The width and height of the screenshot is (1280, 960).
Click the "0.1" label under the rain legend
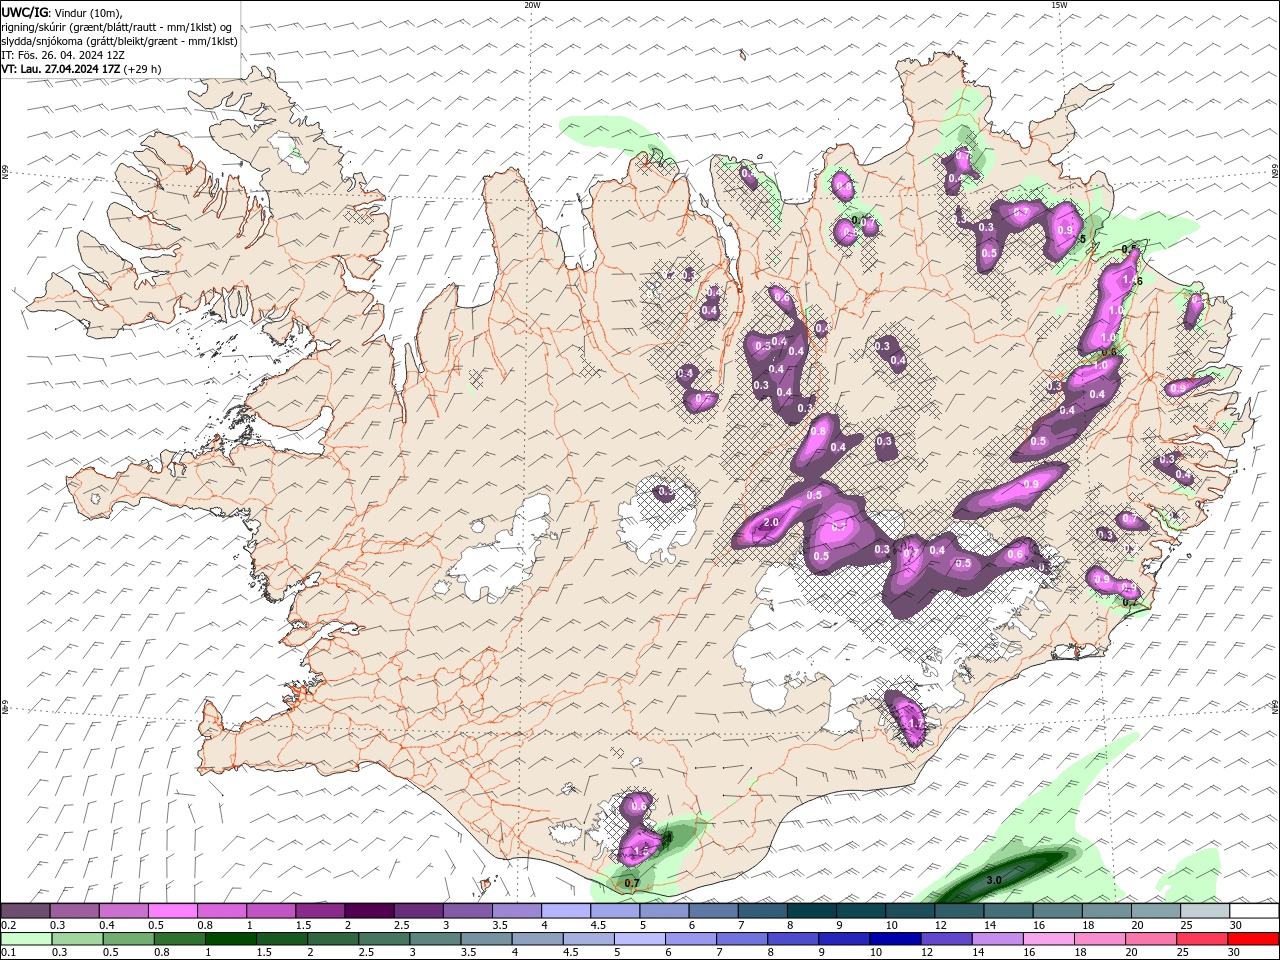coord(10,953)
